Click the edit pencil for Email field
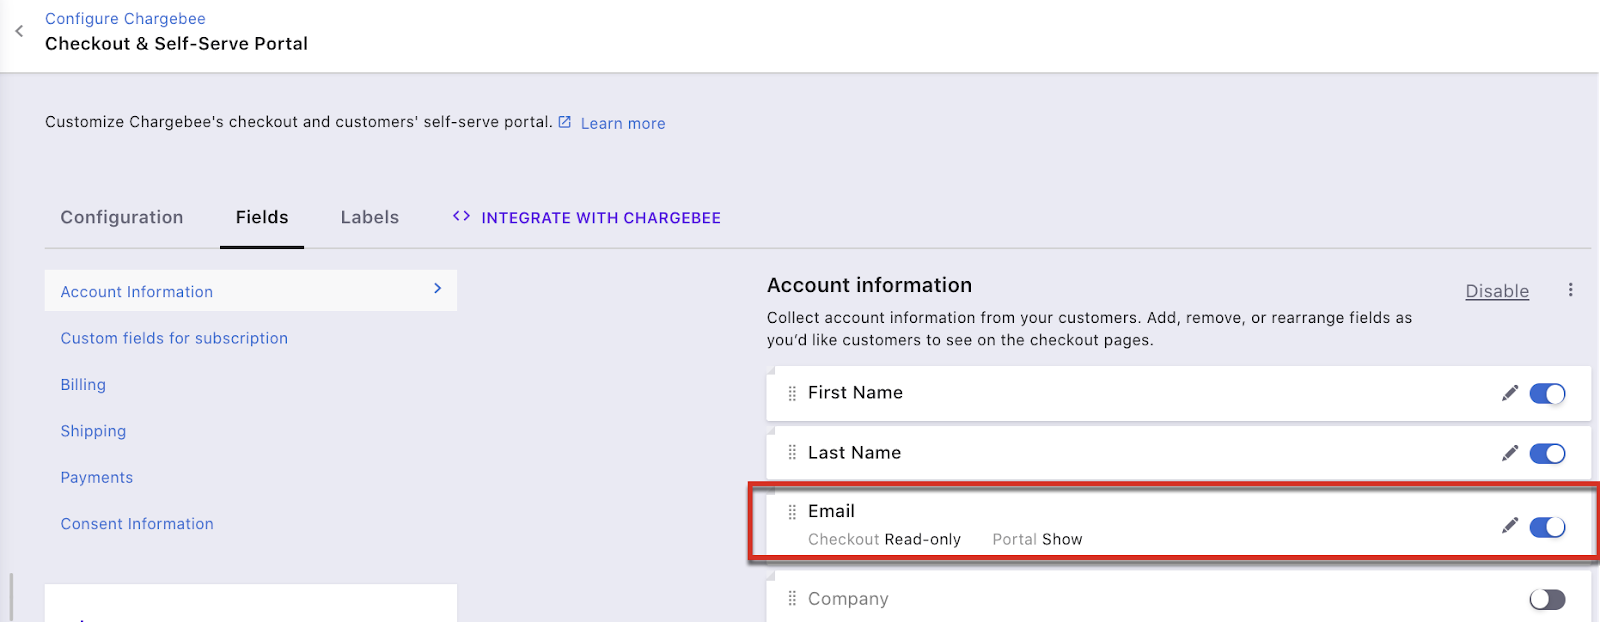Screen dimensions: 1600x622 1509,526
